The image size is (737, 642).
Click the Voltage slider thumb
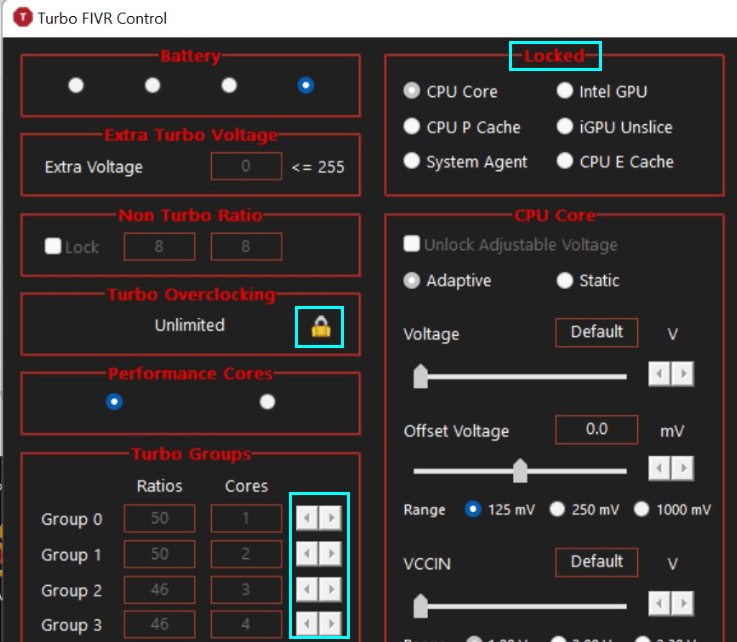point(420,376)
